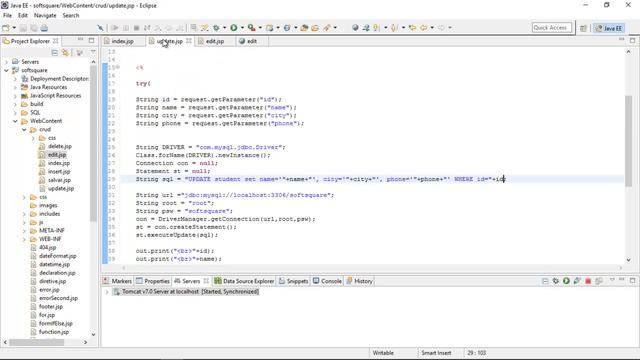Open the Snippets tab
The height and width of the screenshot is (360, 640).
pos(293,281)
